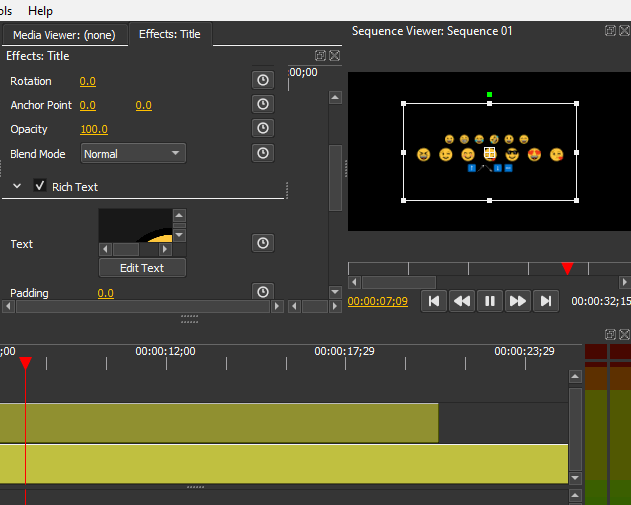Image resolution: width=631 pixels, height=505 pixels.
Task: Click the green rotation handle in viewer
Action: (489, 95)
